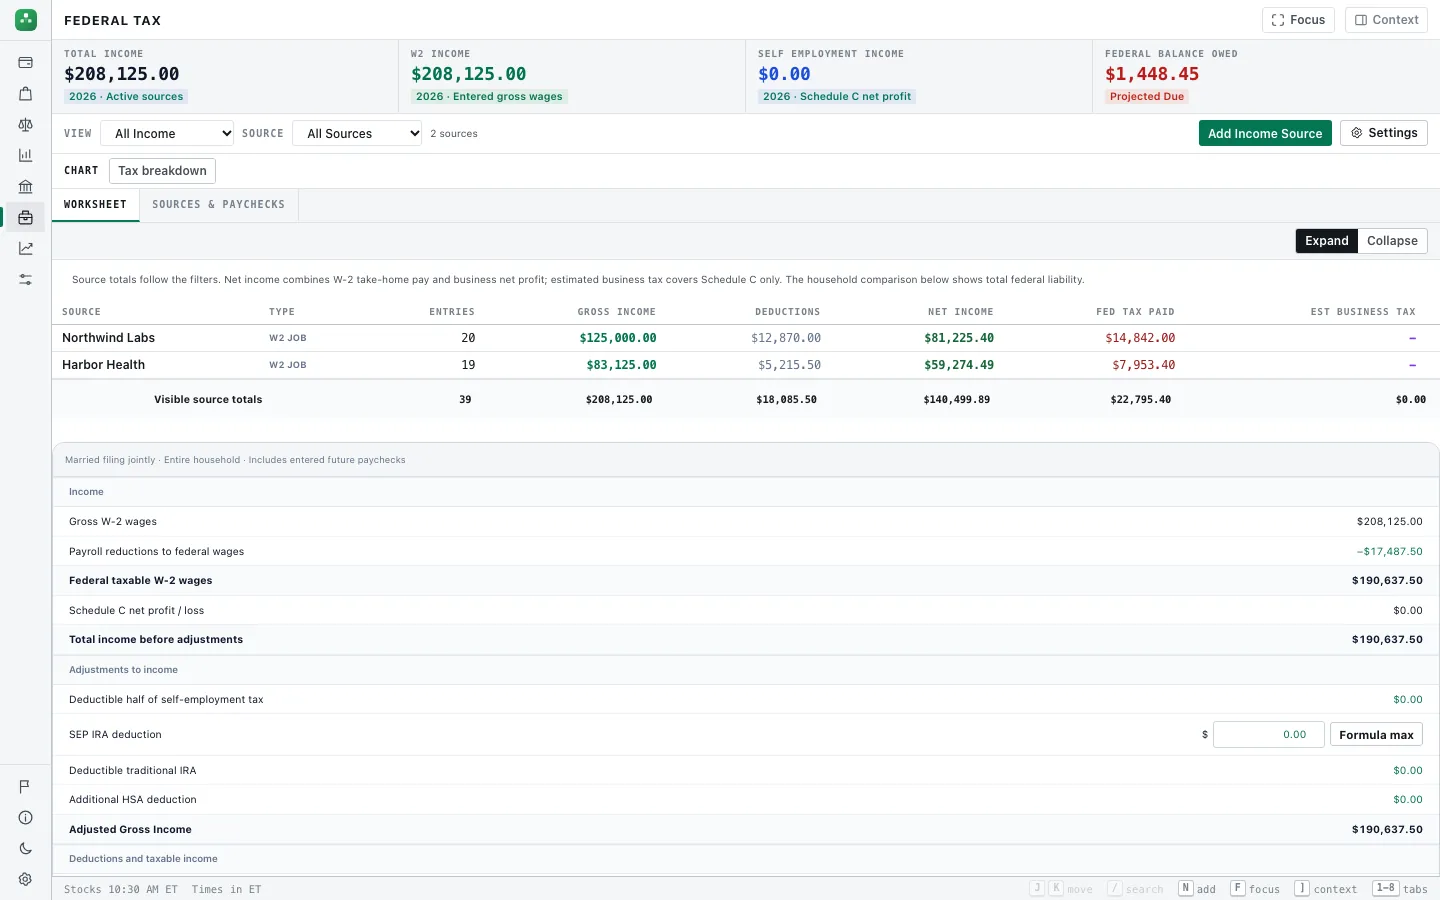Click the Context button
Viewport: 1440px width, 900px height.
pos(1386,20)
